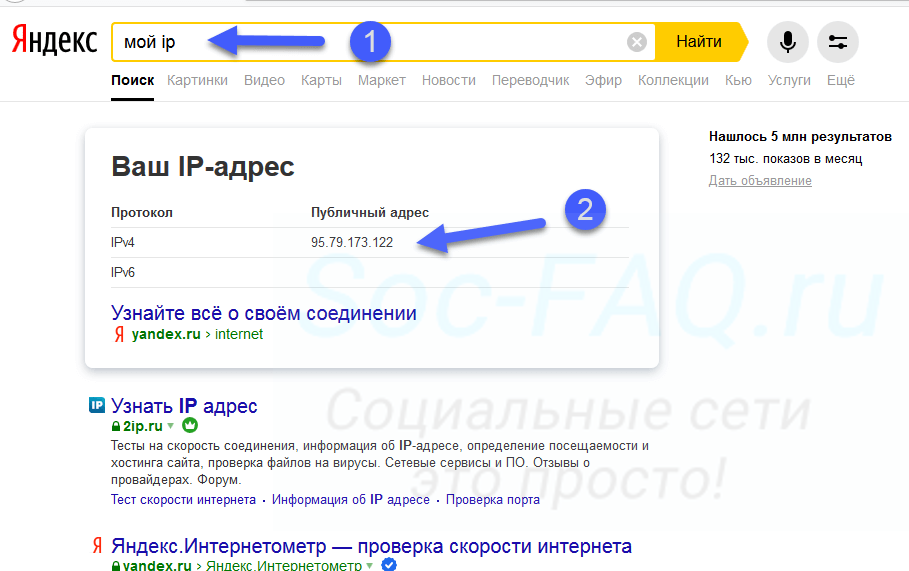Focus the search field containing мой ip
Viewport: 909px width, 571px height.
383,42
